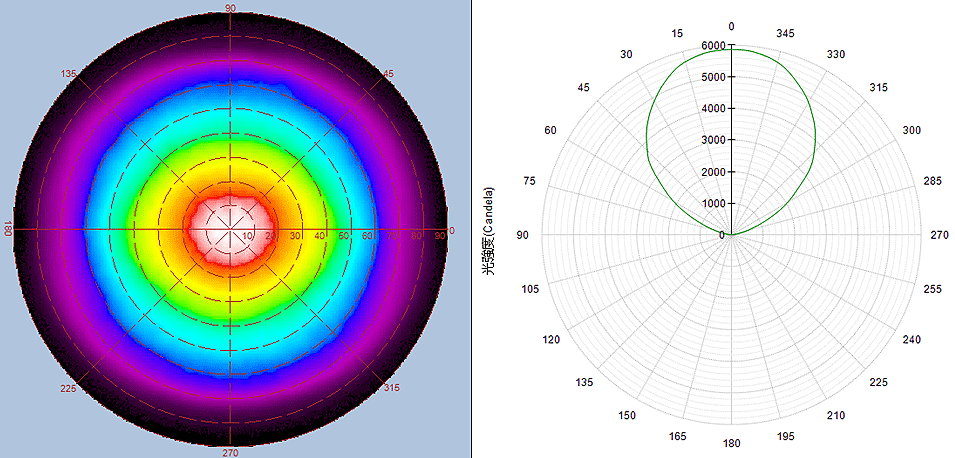Click the 光強度(Candela) axis title

[490, 230]
